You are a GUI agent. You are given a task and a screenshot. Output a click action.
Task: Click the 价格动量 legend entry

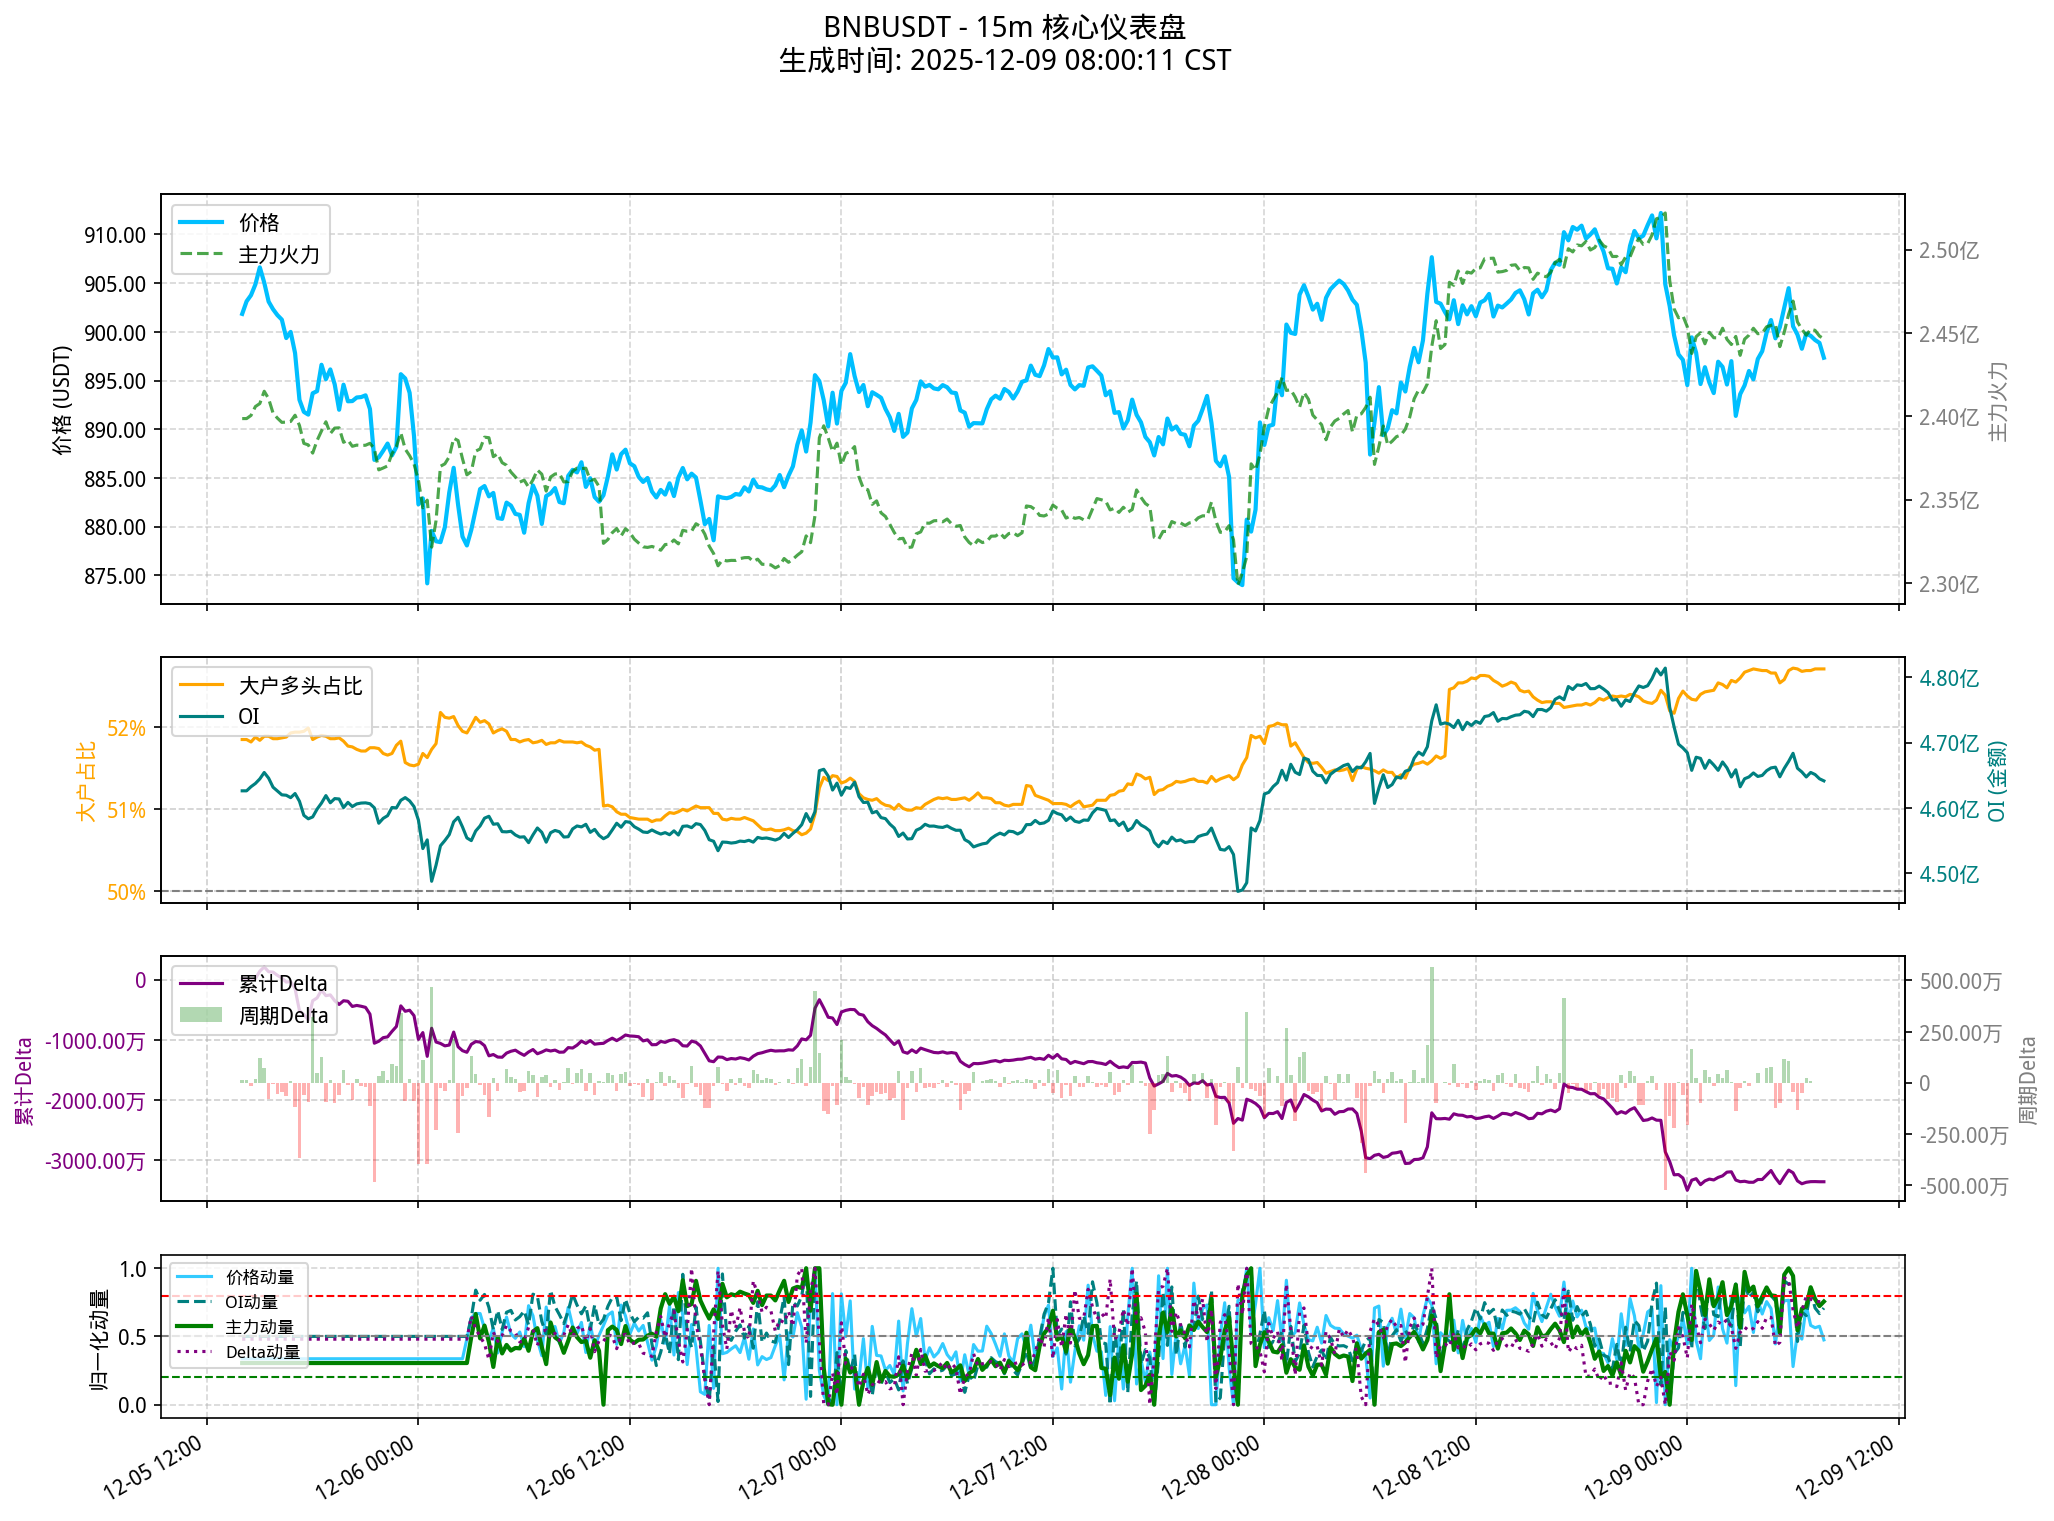click(259, 1277)
